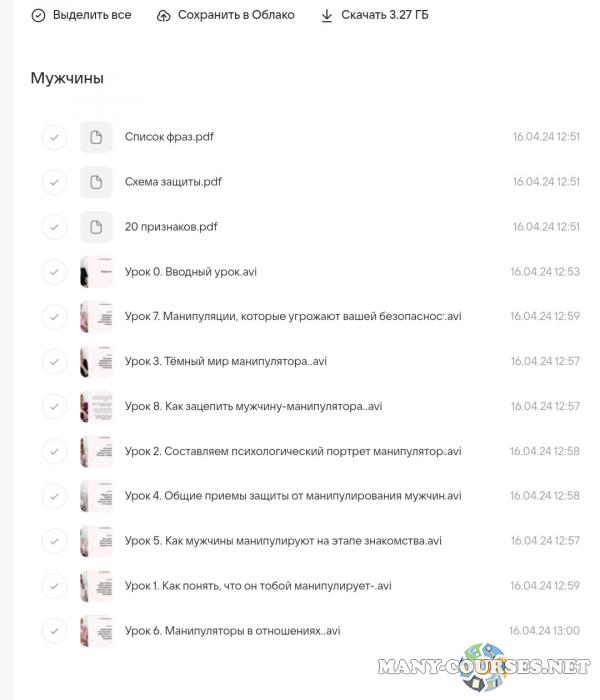Open the thumbnail of Урок 0. Вводный урок.avi
Image resolution: width=600 pixels, height=700 pixels.
point(96,272)
